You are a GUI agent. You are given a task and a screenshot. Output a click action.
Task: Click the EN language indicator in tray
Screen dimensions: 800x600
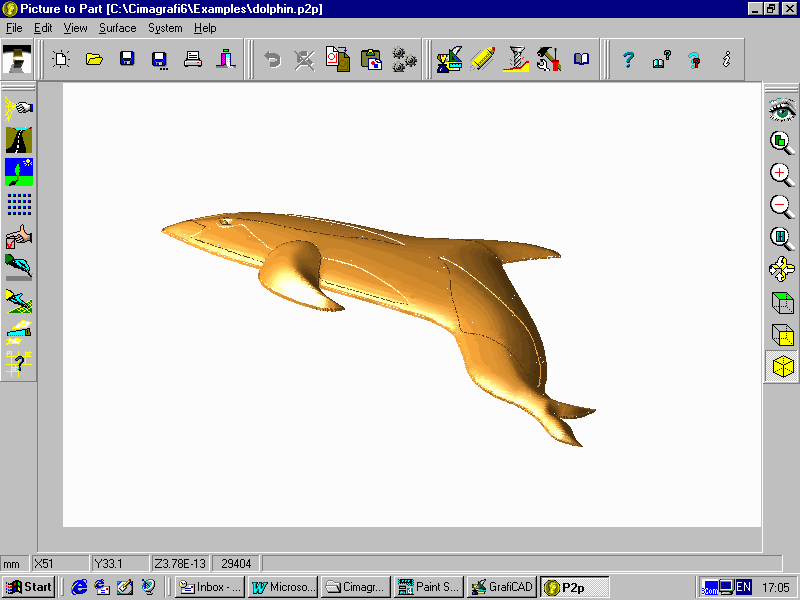[743, 587]
